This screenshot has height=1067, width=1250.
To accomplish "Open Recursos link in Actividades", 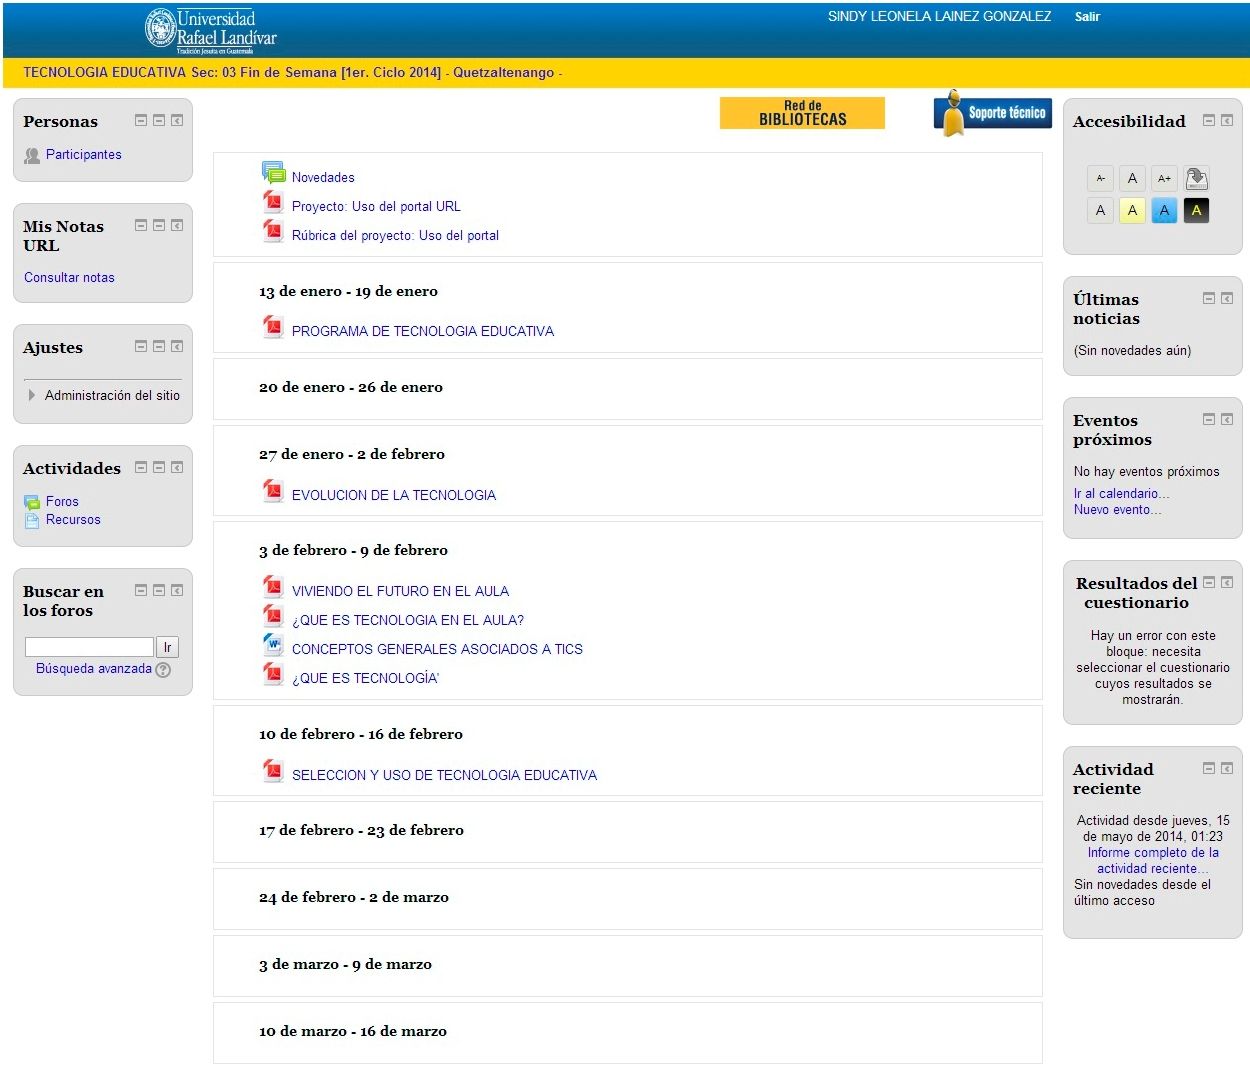I will point(73,520).
